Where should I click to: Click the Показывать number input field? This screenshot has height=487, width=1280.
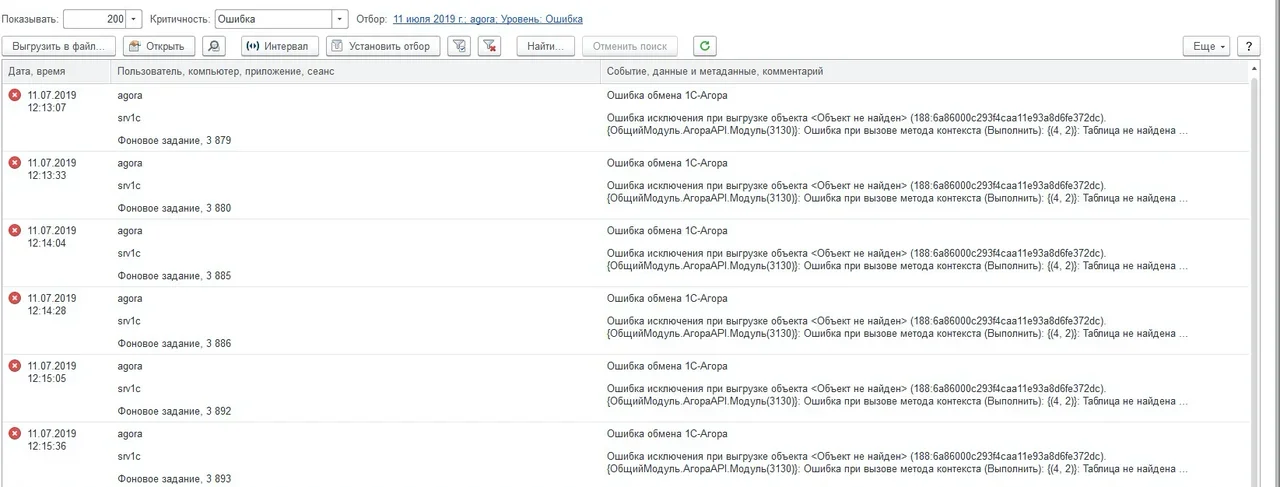(x=95, y=19)
